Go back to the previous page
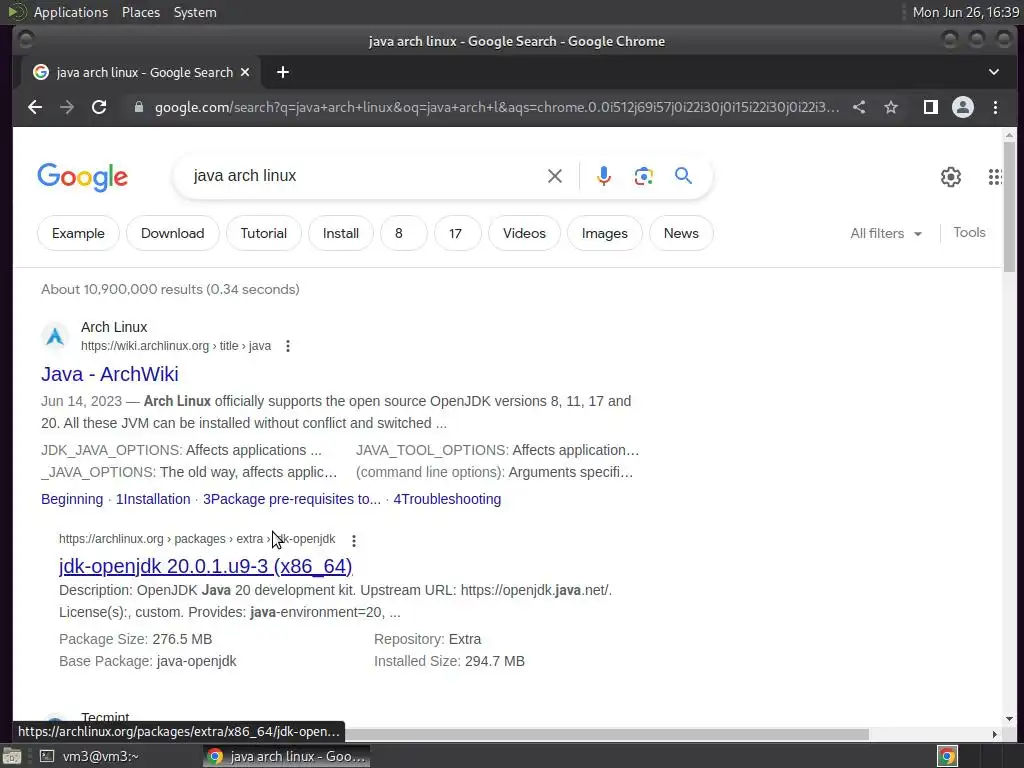The height and width of the screenshot is (768, 1024). [35, 107]
